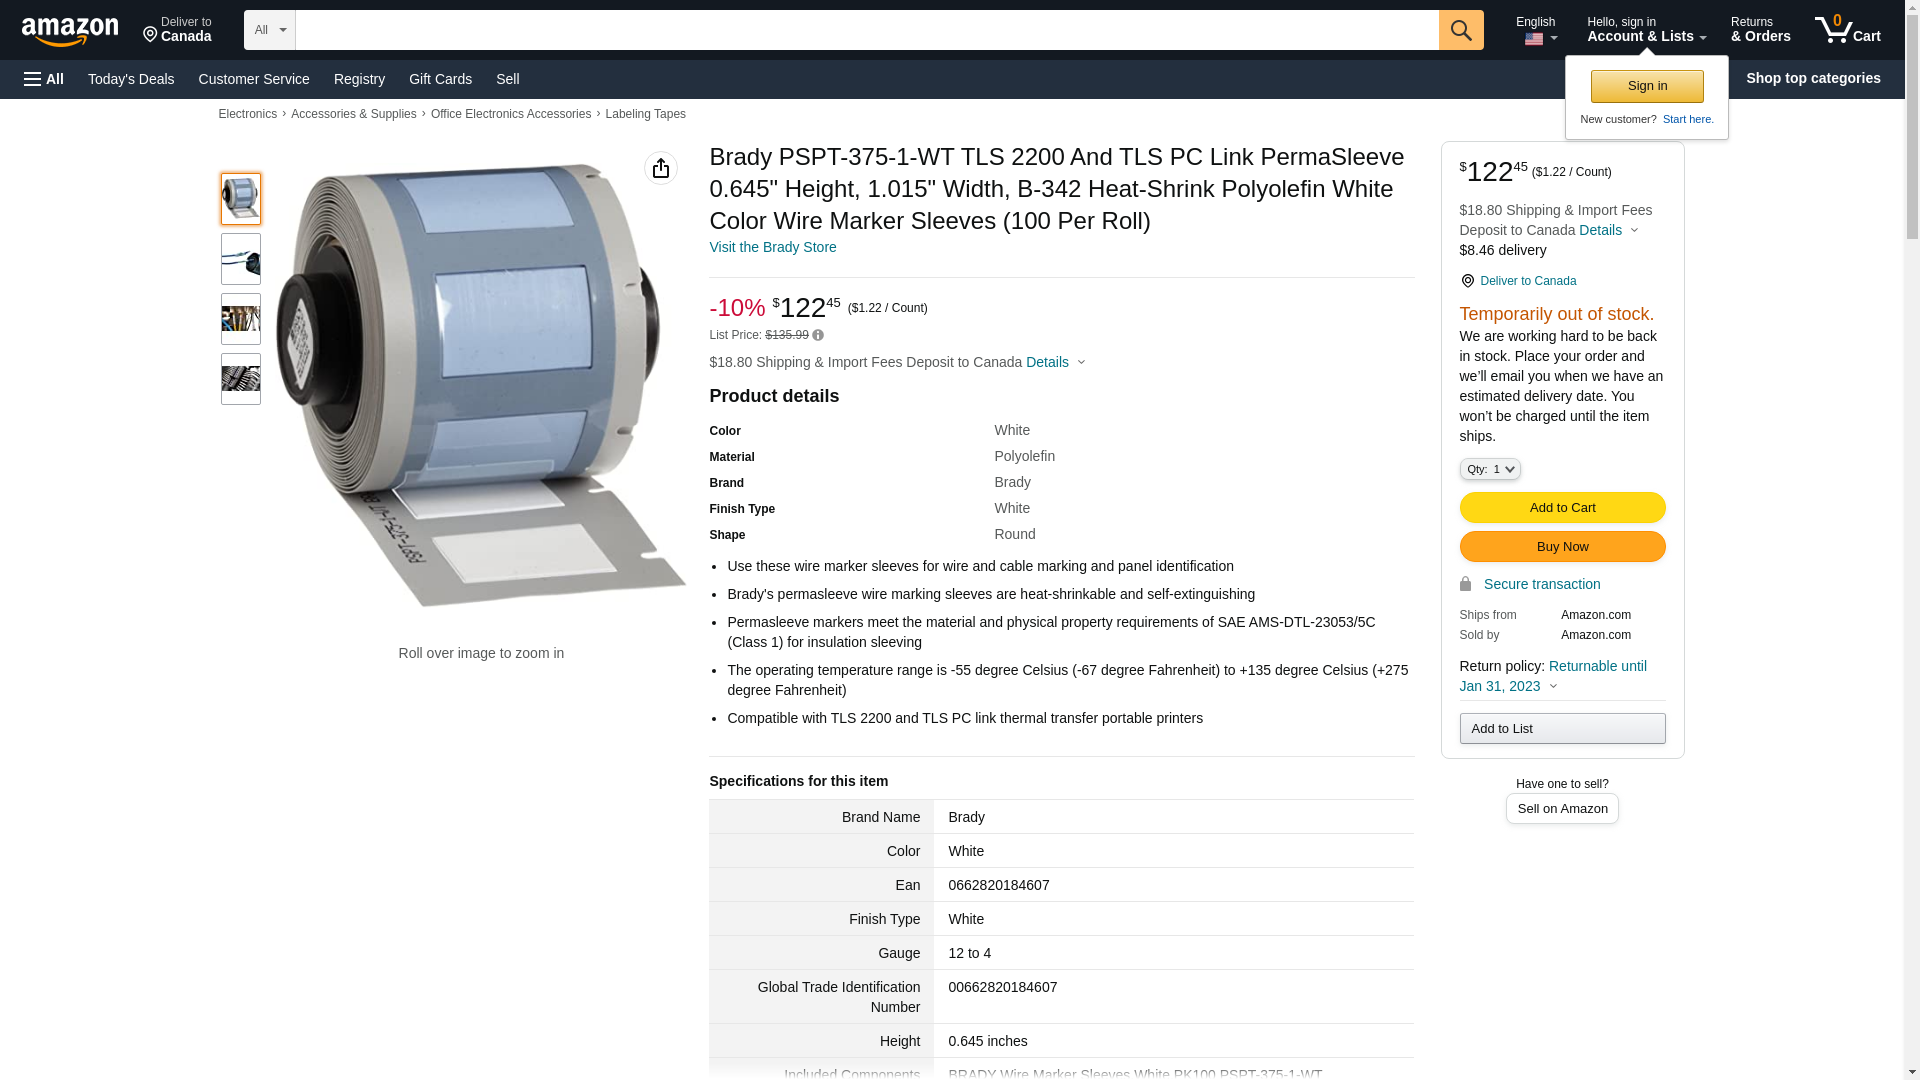Click inside the Amazon search field
Image resolution: width=1920 pixels, height=1080 pixels.
866,30
